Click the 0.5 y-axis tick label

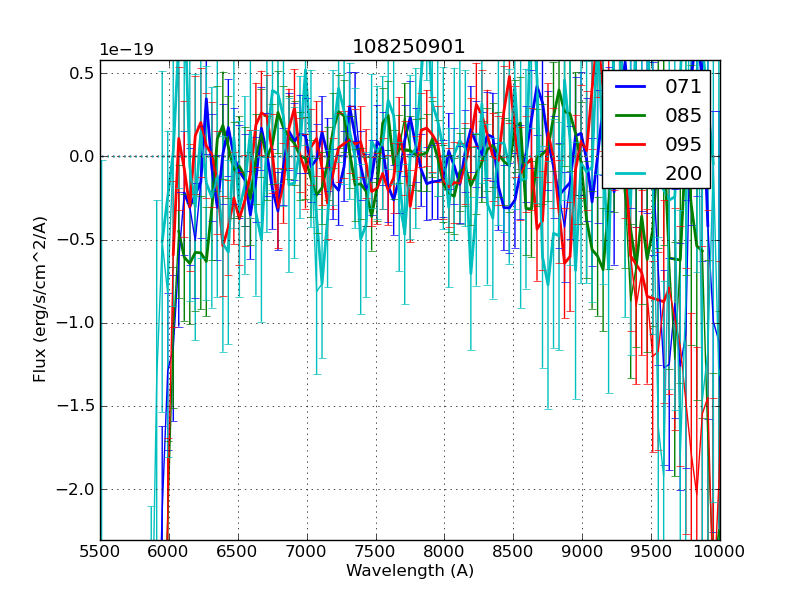click(81, 73)
